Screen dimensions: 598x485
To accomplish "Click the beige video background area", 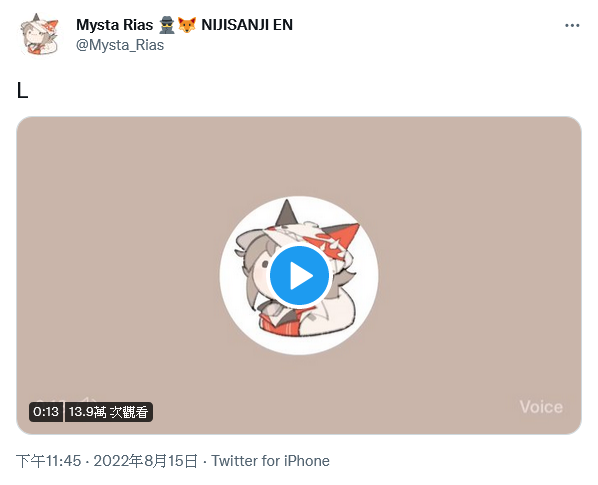I will pyautogui.click(x=114, y=229).
